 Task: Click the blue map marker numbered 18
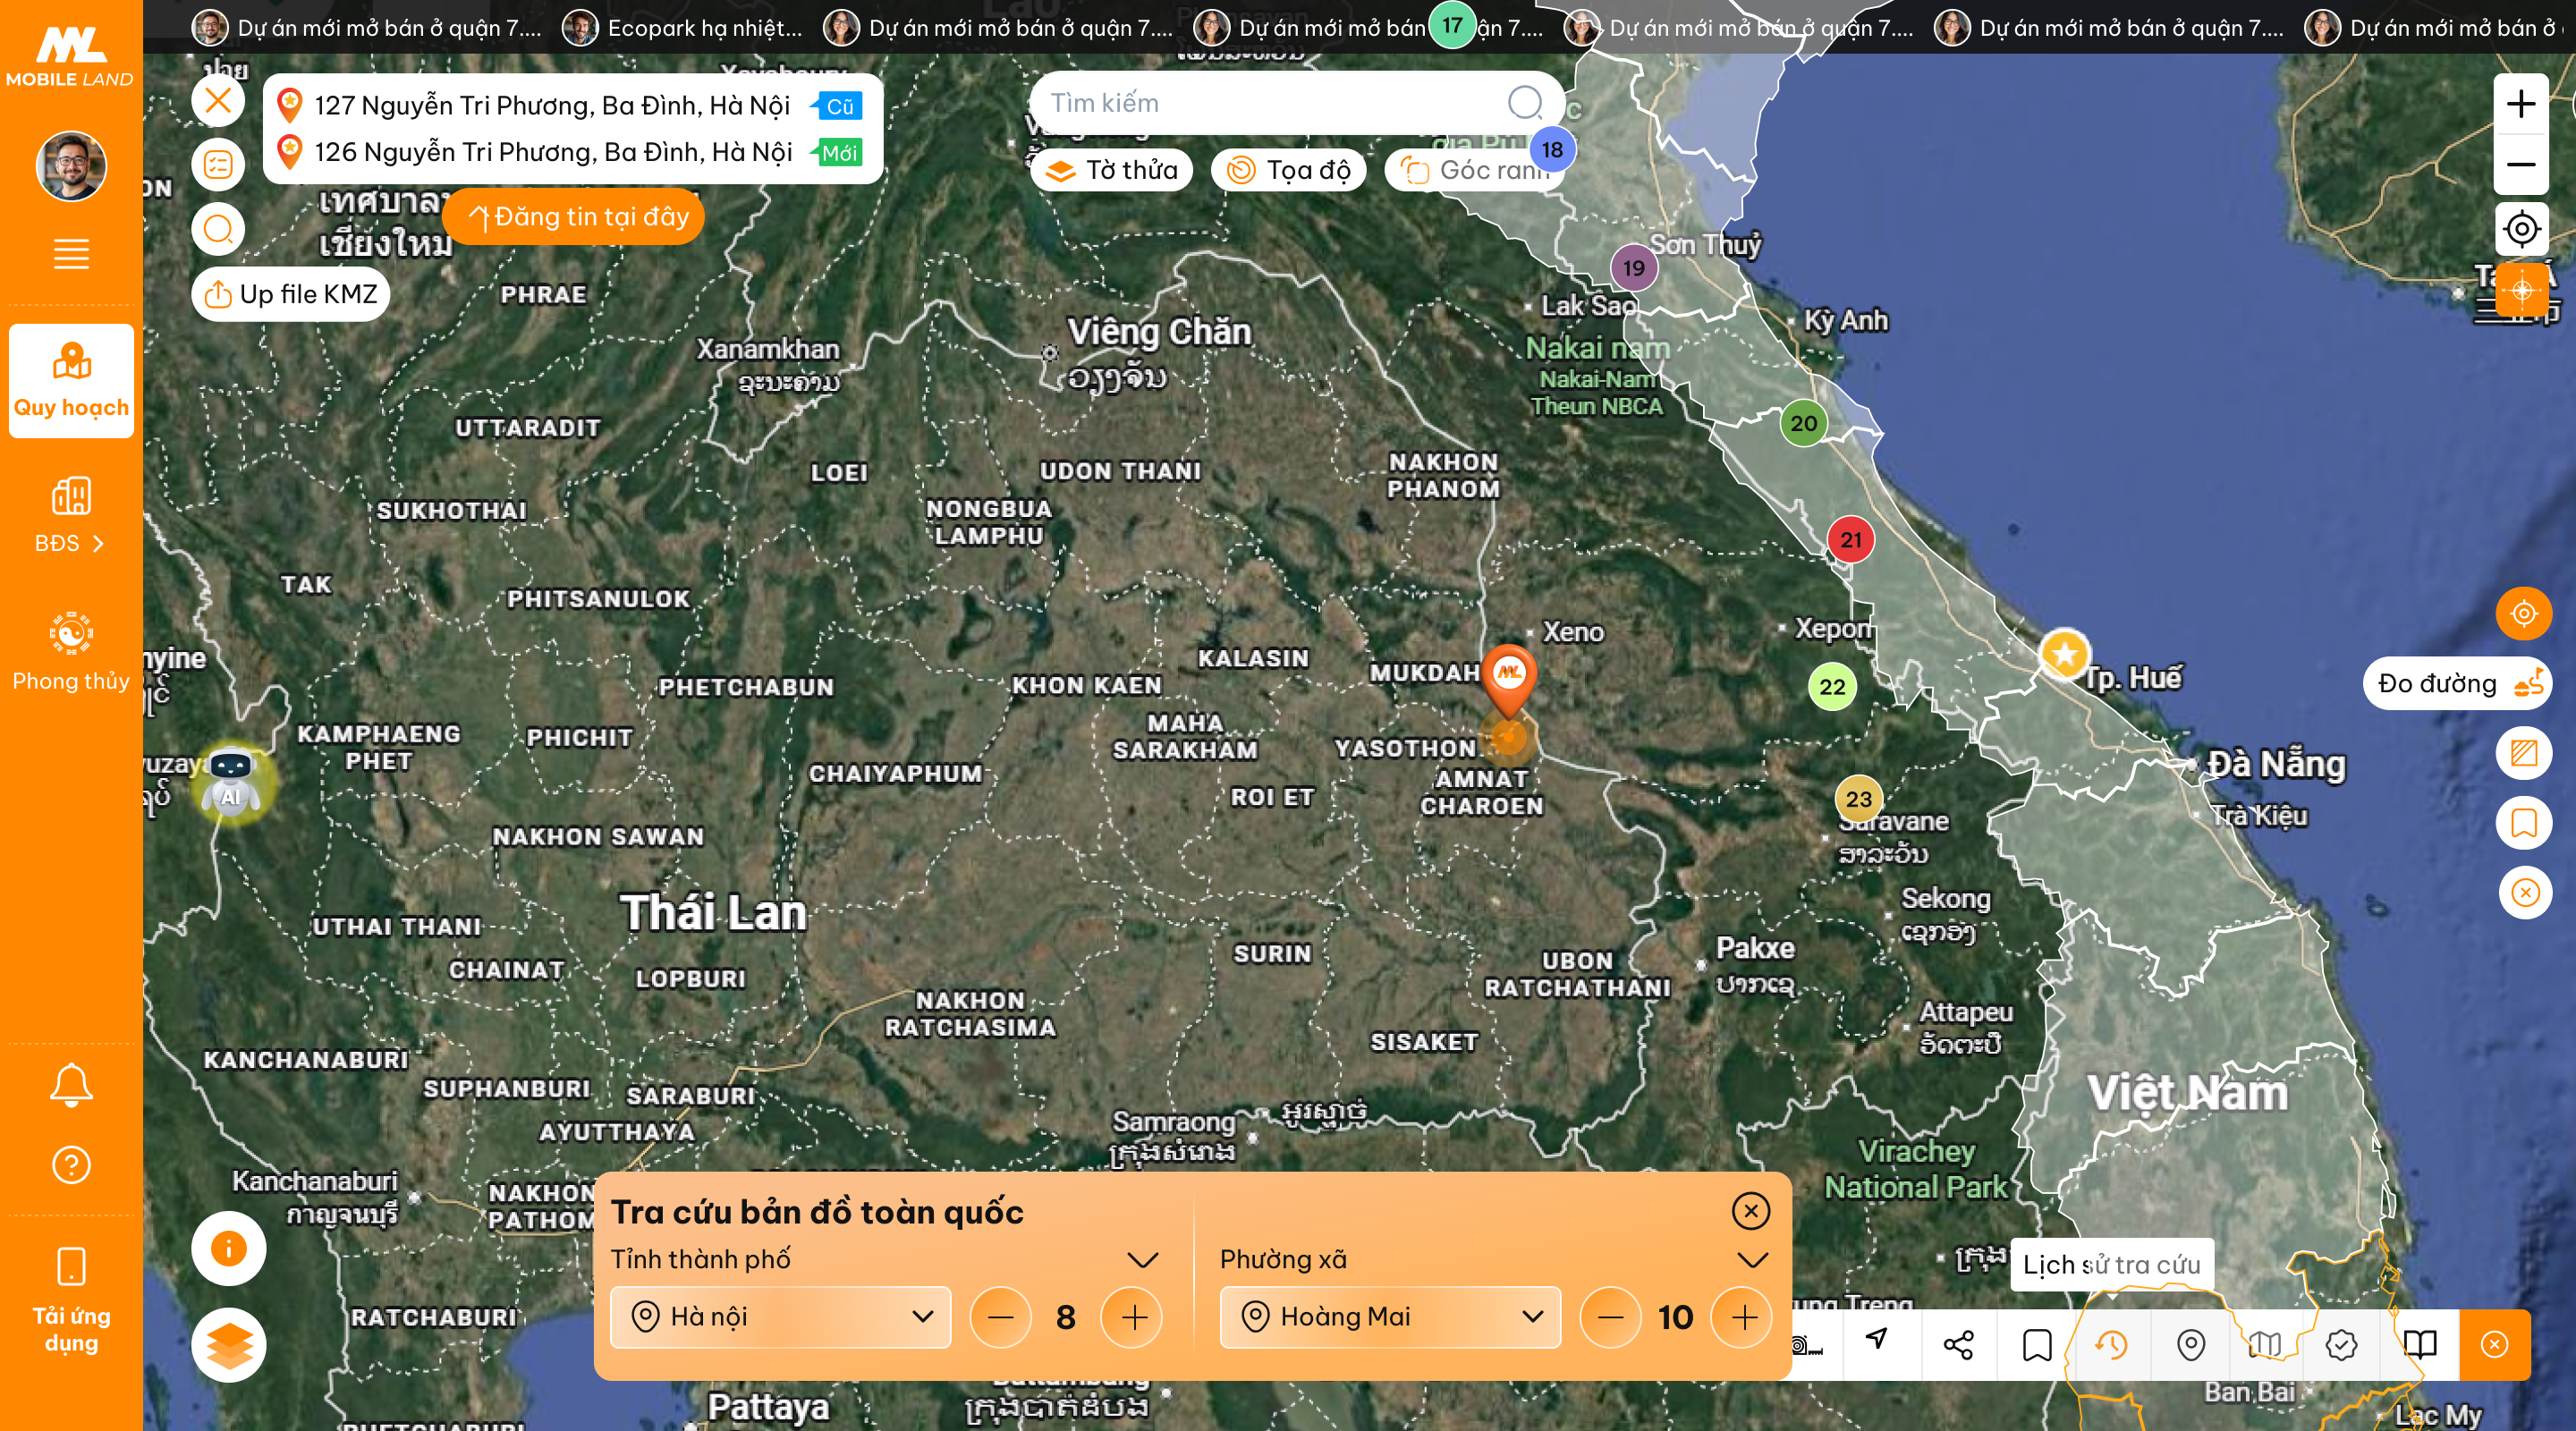tap(1551, 150)
